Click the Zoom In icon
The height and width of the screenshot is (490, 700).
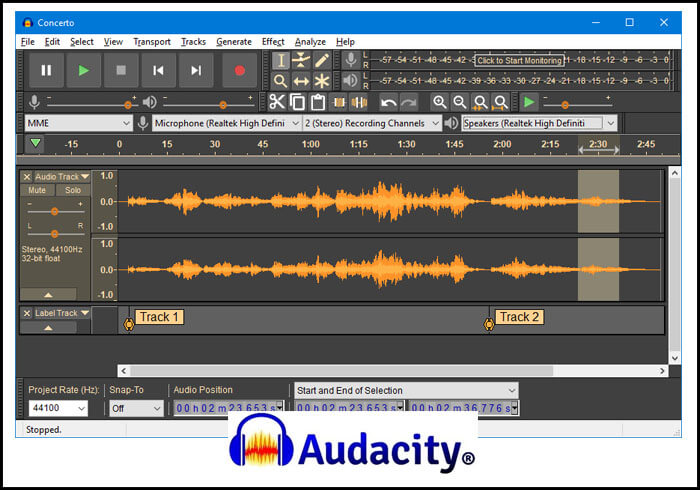tap(440, 102)
